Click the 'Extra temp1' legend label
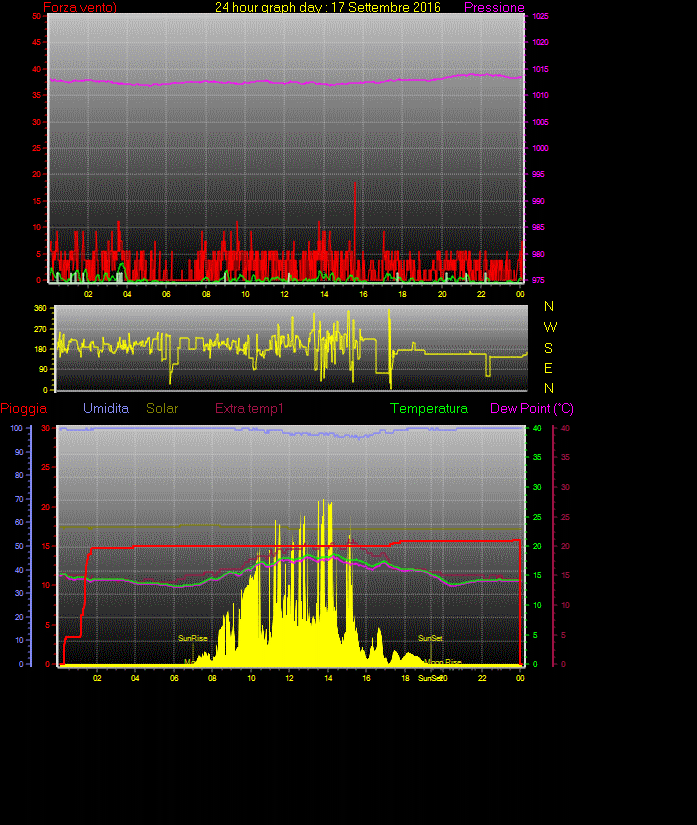The width and height of the screenshot is (697, 825). (x=249, y=408)
